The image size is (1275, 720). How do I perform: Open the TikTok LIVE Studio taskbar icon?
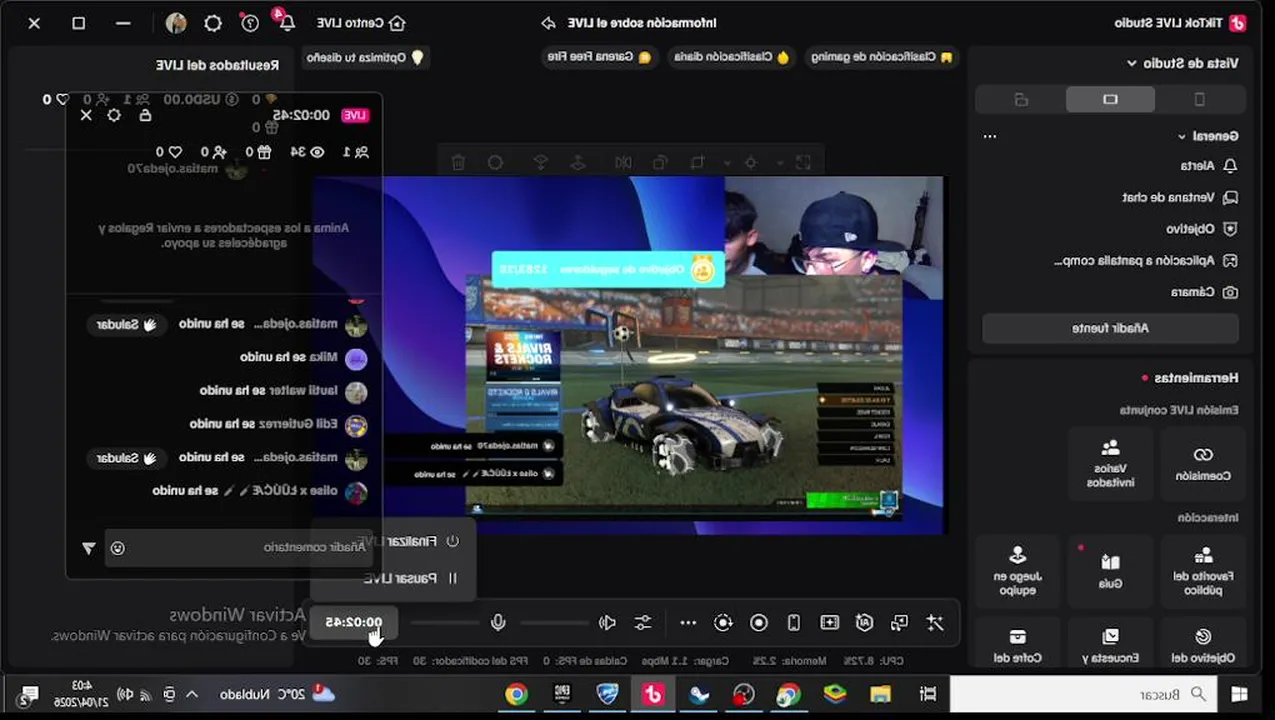[654, 694]
